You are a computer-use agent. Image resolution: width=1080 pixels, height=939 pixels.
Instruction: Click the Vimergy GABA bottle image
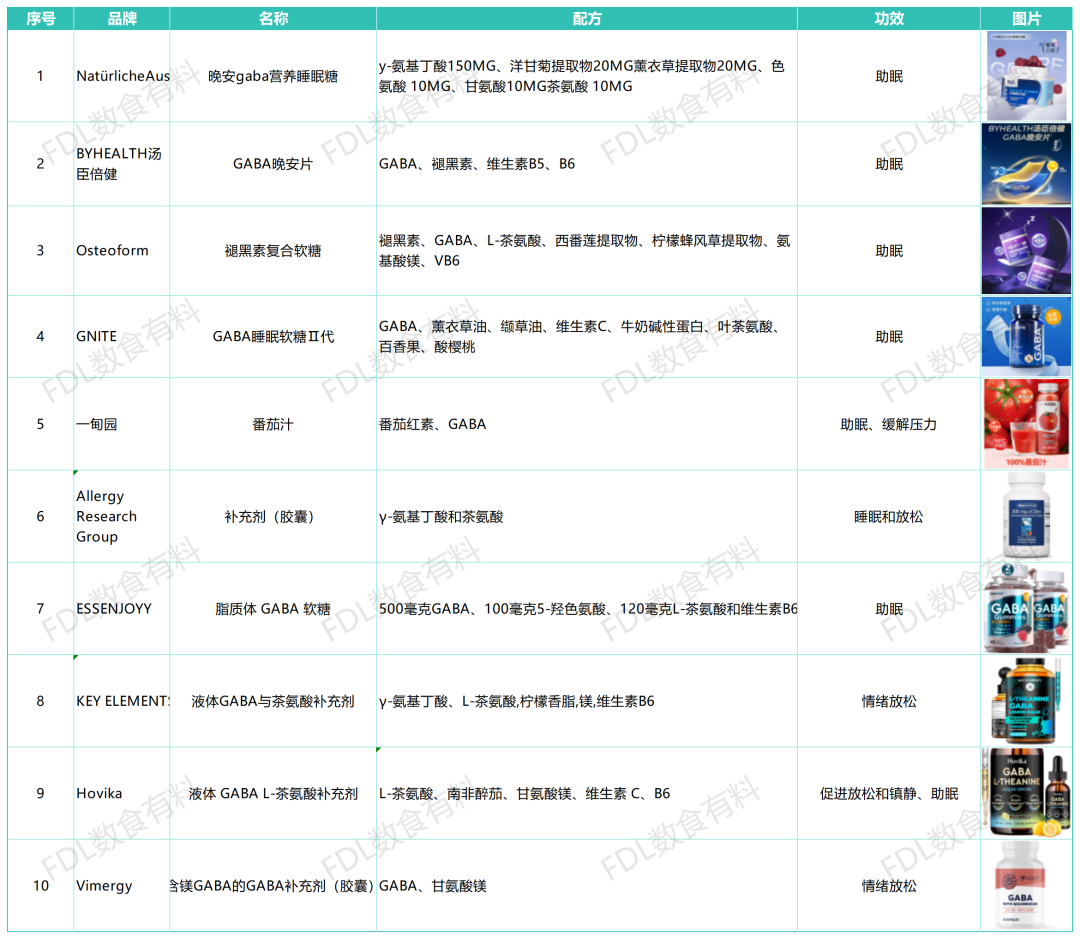coord(1026,886)
